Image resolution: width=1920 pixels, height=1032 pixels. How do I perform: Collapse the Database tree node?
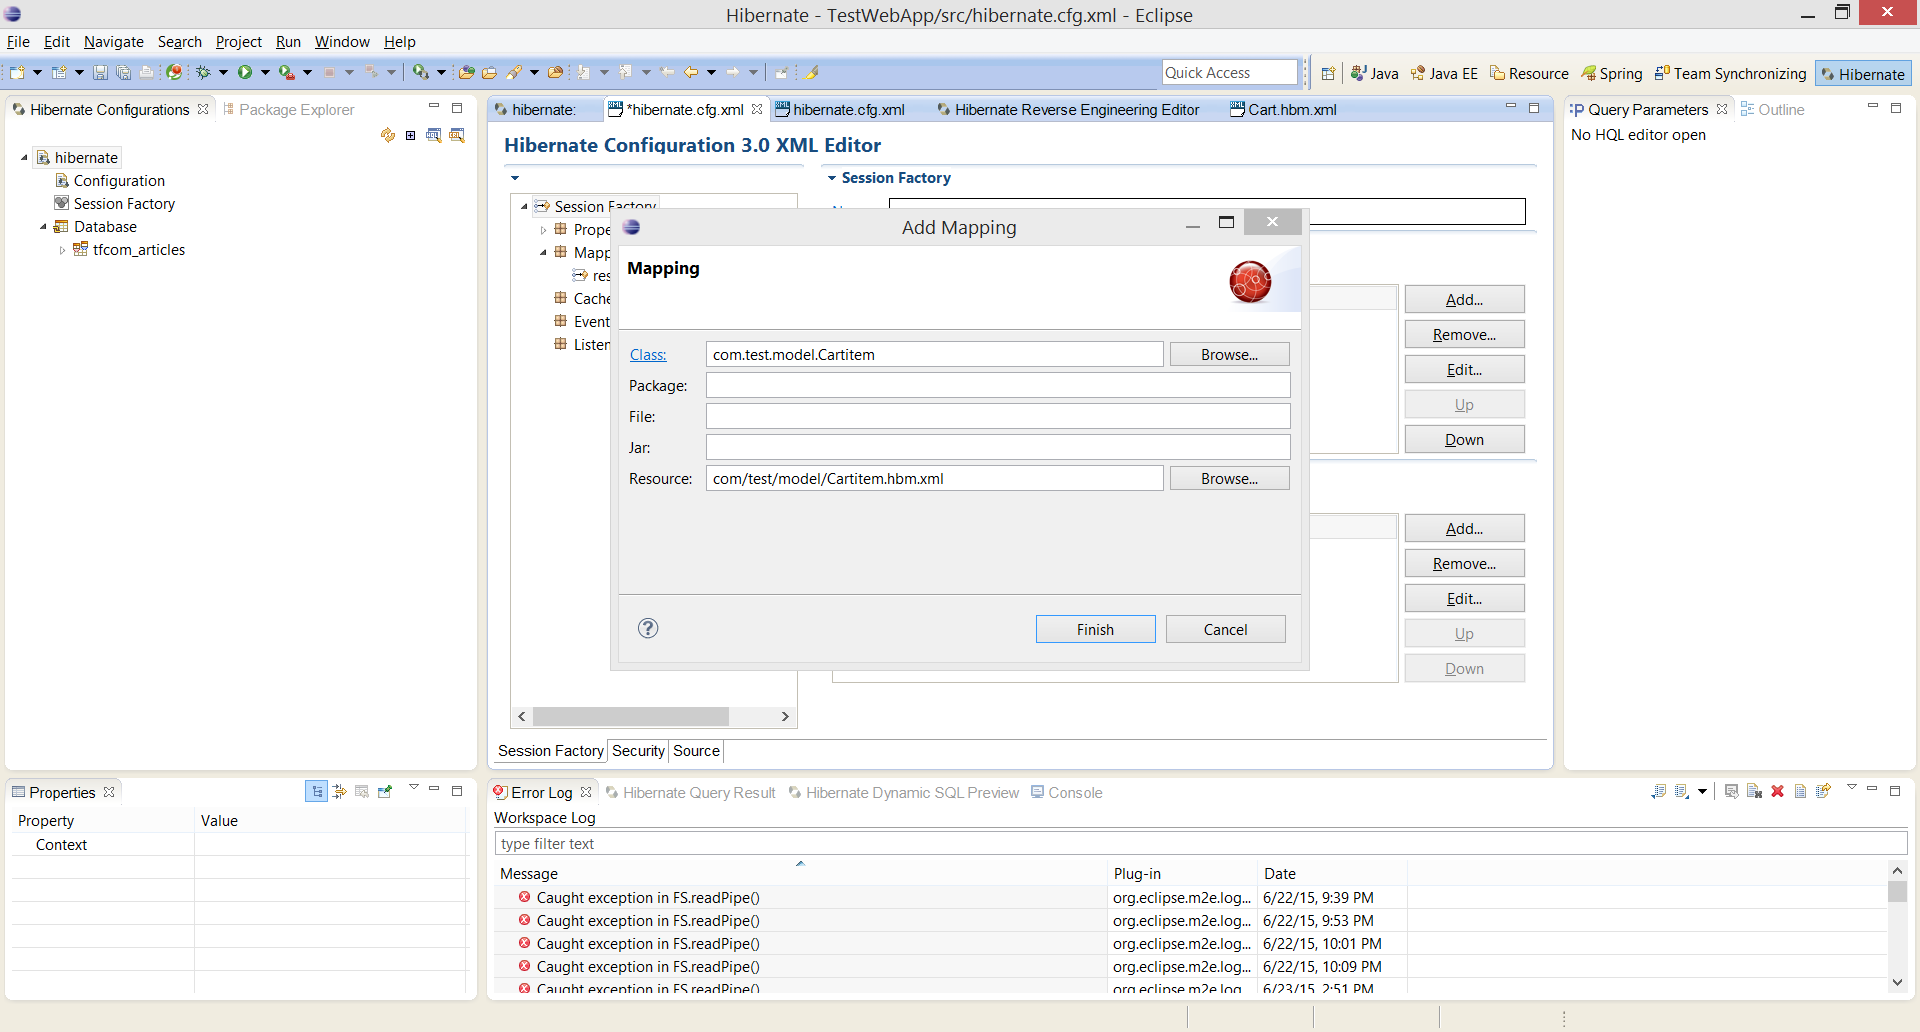tap(43, 227)
